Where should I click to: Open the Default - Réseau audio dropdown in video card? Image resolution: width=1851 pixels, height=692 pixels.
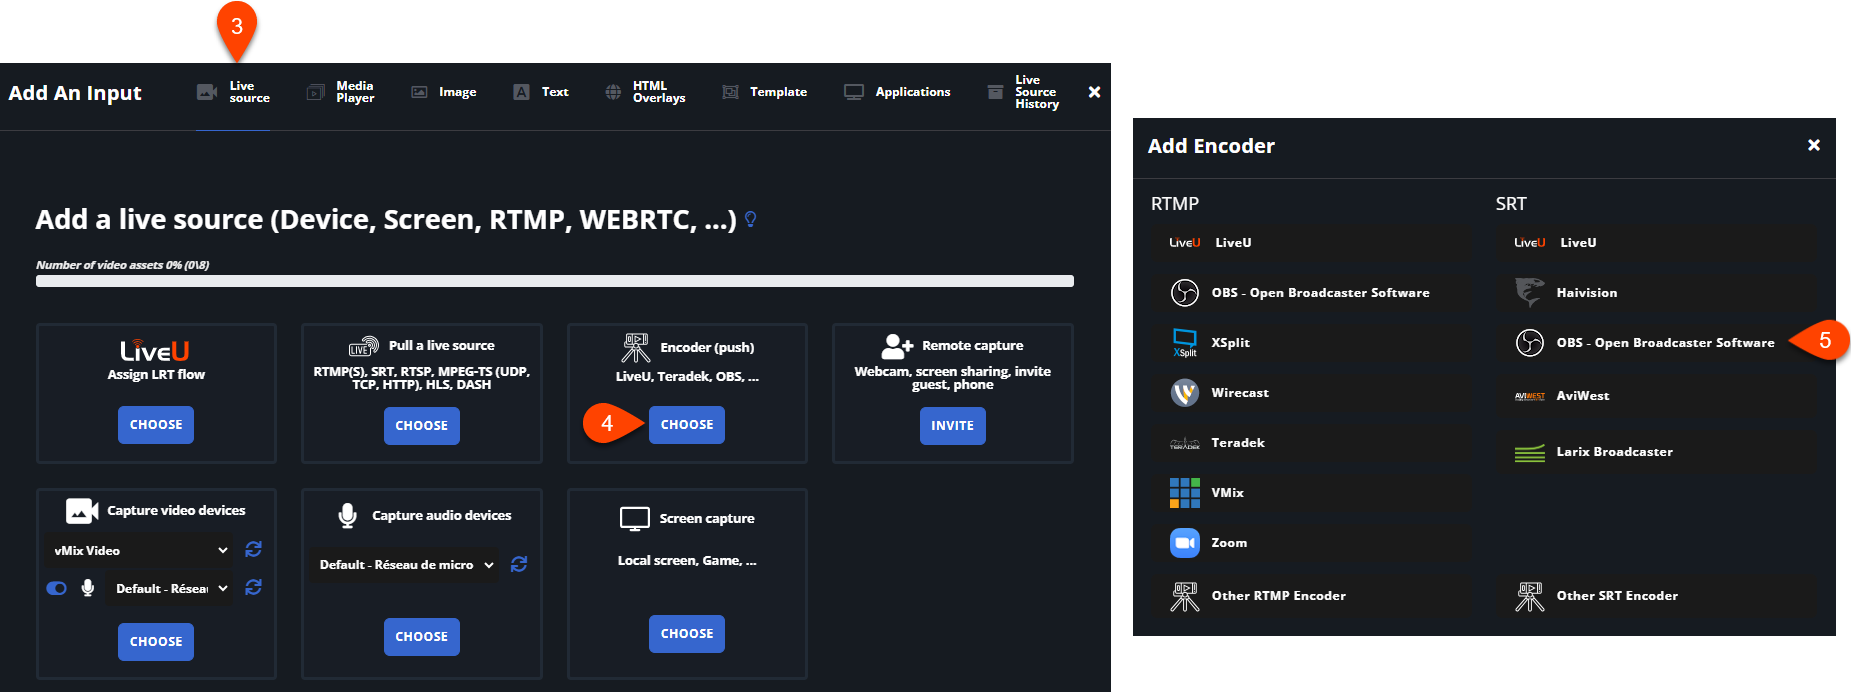click(171, 589)
